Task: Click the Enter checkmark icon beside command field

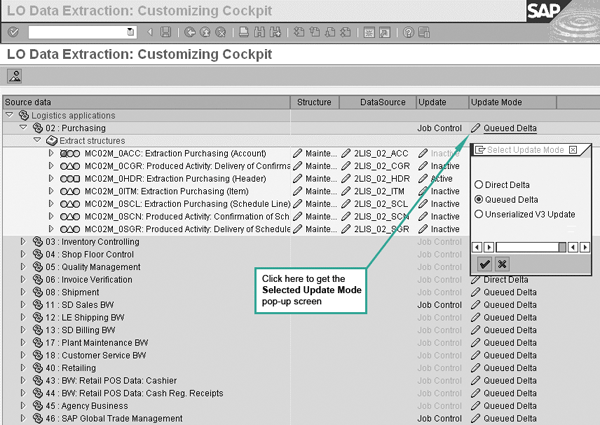Action: click(x=13, y=32)
